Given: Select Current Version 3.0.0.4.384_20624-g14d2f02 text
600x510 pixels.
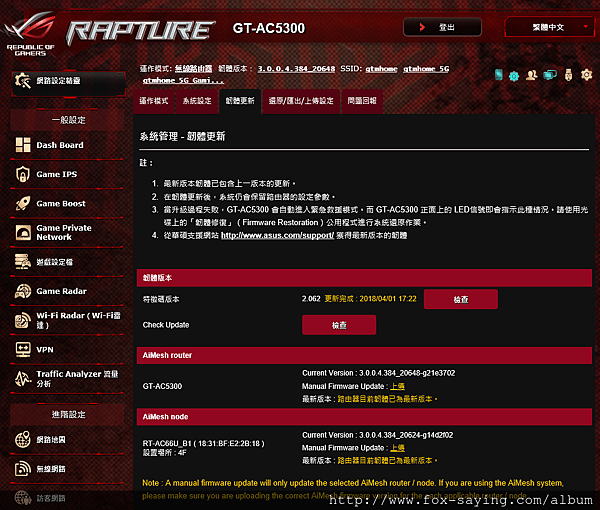Looking at the screenshot, I should tap(377, 435).
